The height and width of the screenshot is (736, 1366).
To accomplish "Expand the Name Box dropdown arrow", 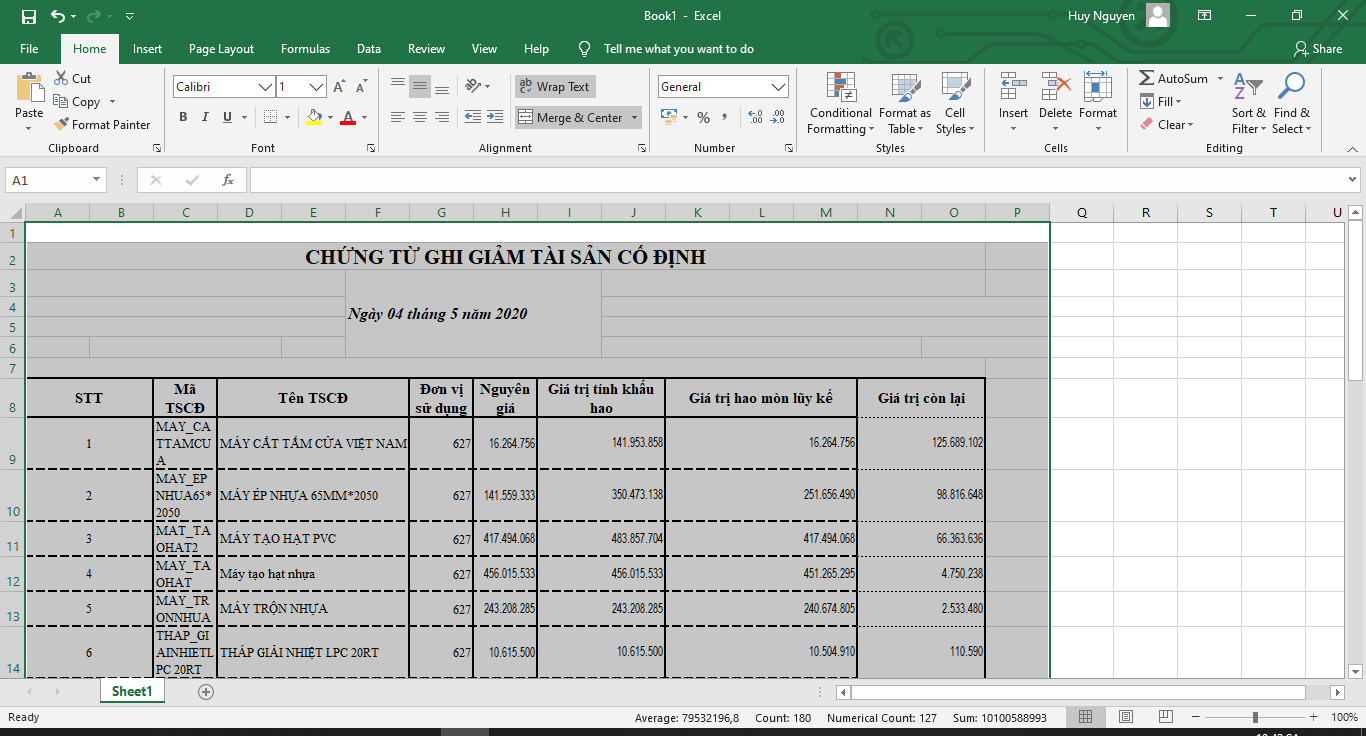I will click(97, 180).
